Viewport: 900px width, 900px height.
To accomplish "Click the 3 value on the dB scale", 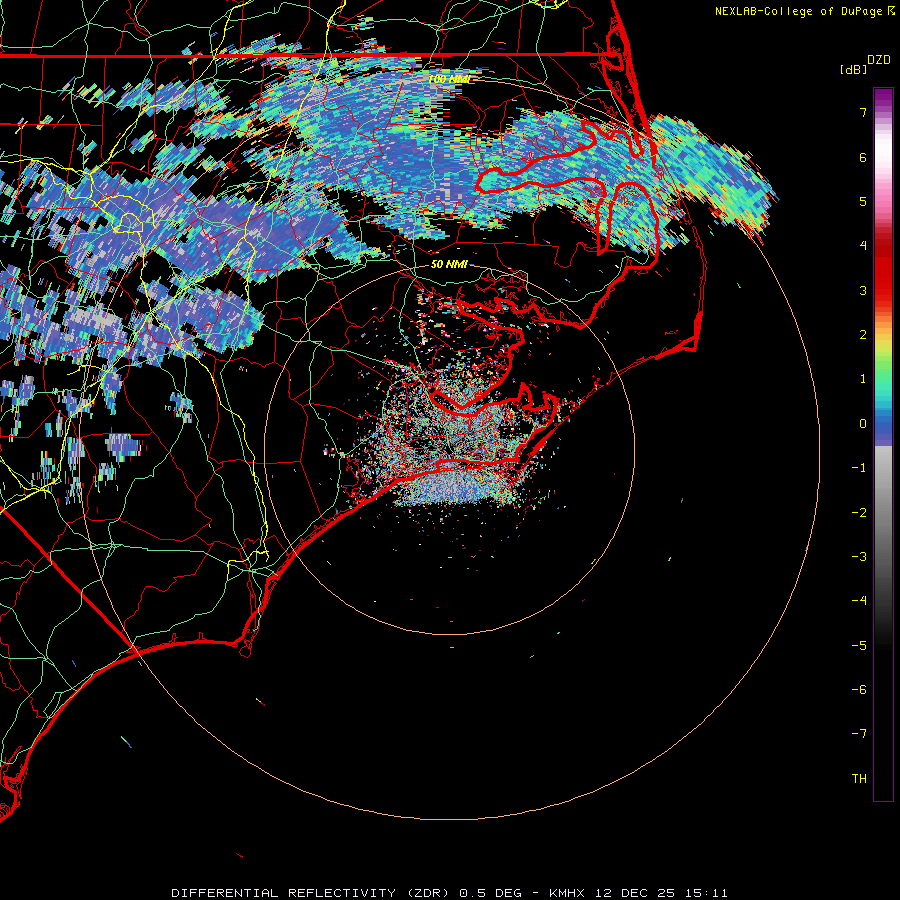I will click(863, 290).
